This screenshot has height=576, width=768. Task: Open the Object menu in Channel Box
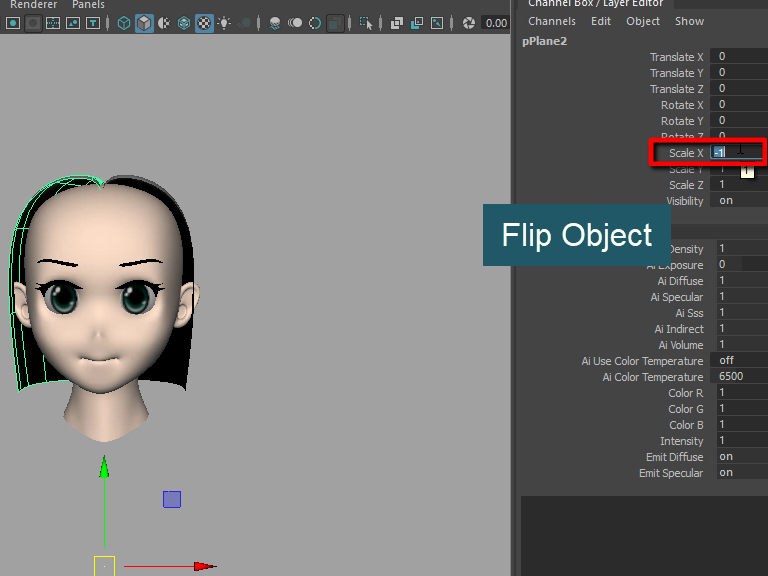(643, 21)
